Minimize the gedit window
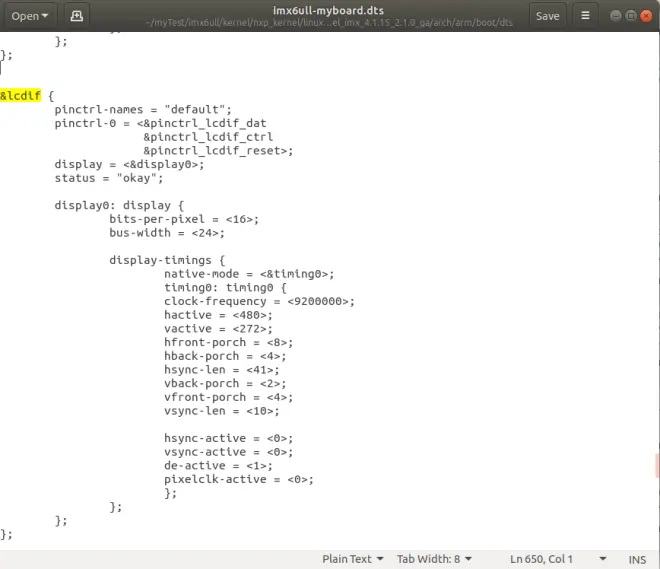Viewport: 660px width, 569px height. click(x=615, y=16)
